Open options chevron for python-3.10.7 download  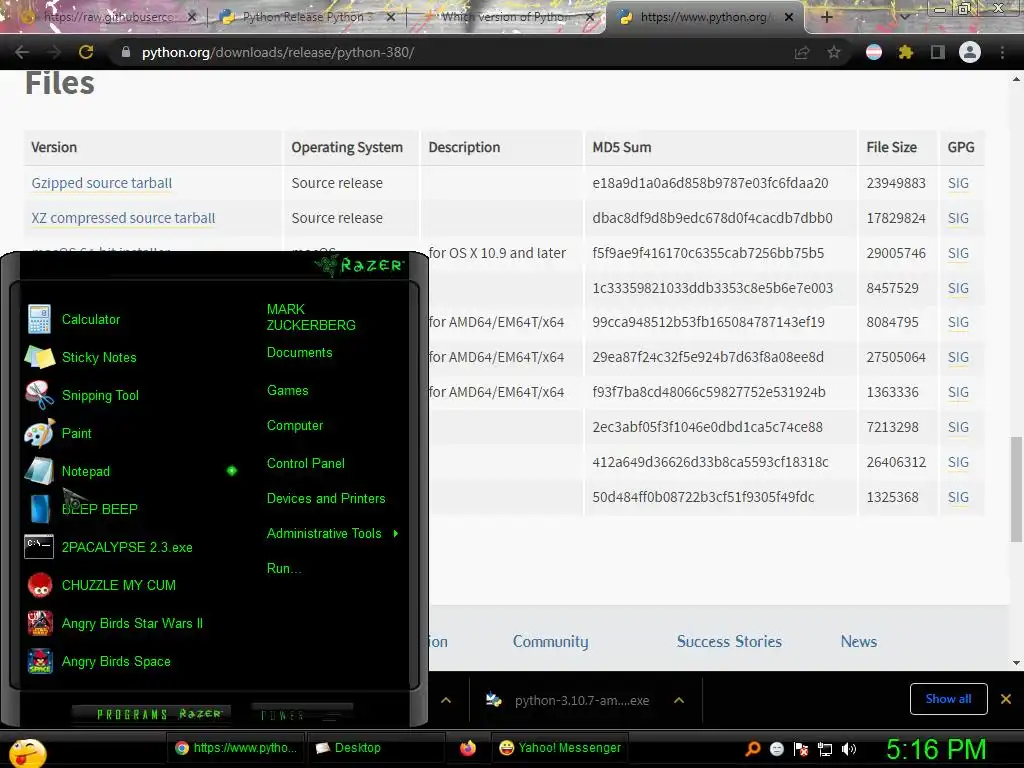point(679,700)
